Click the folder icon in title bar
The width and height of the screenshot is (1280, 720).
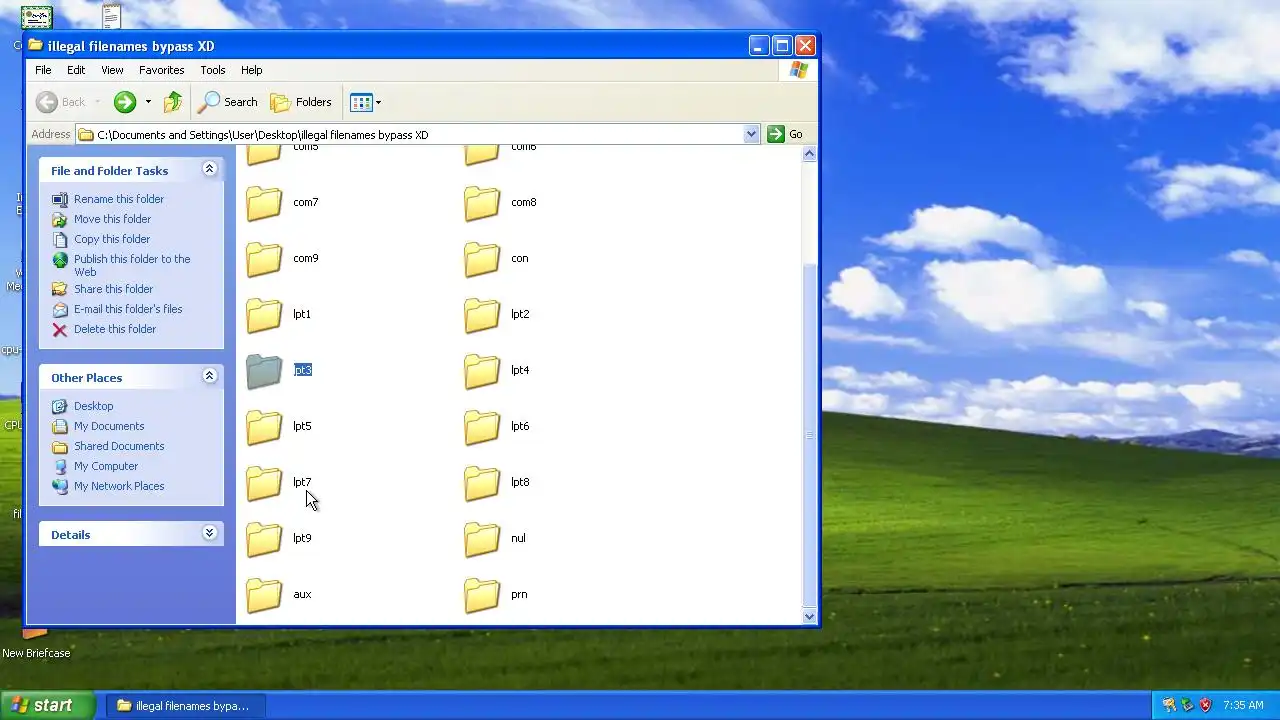[36, 46]
